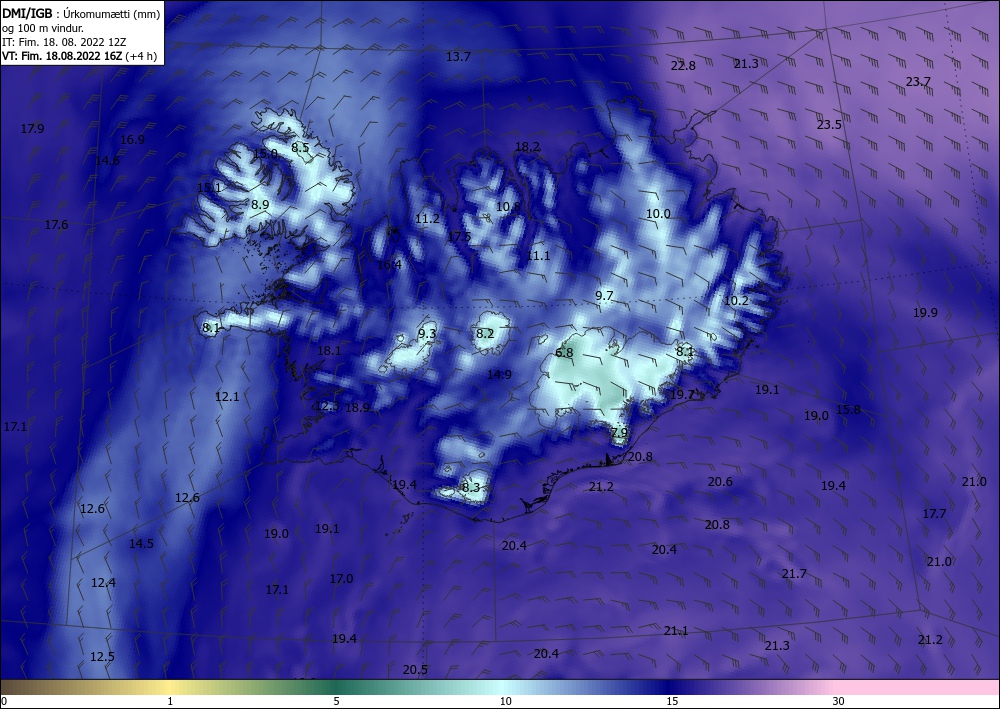The image size is (1000, 709).
Task: Click the 7.9 value on the map
Action: pos(619,433)
